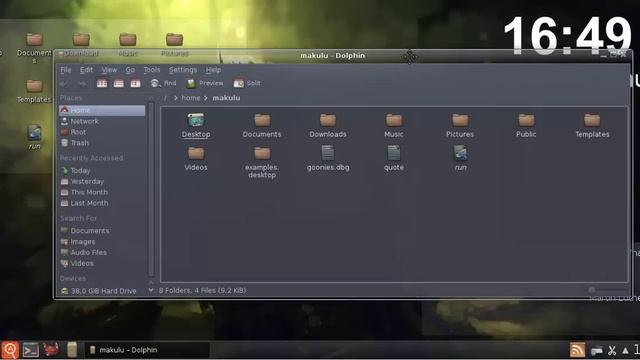Select the run file in Dolphin

(x=460, y=159)
